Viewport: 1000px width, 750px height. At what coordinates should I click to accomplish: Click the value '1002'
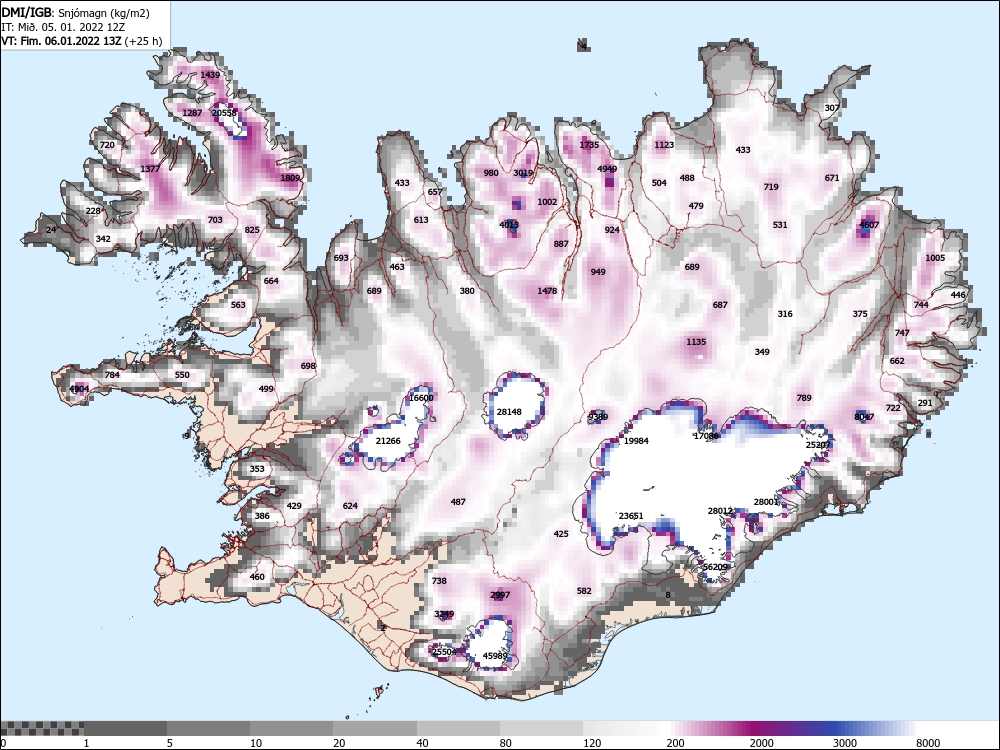click(547, 202)
